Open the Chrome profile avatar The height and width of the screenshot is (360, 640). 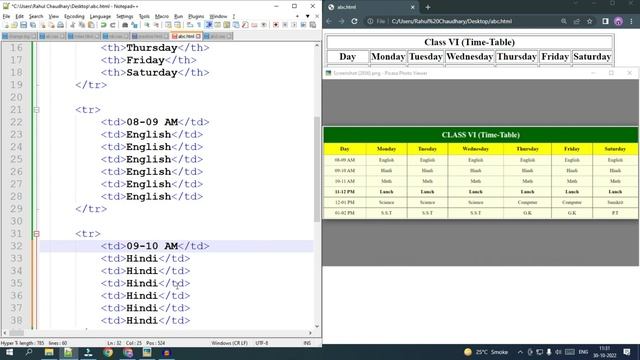tap(618, 21)
